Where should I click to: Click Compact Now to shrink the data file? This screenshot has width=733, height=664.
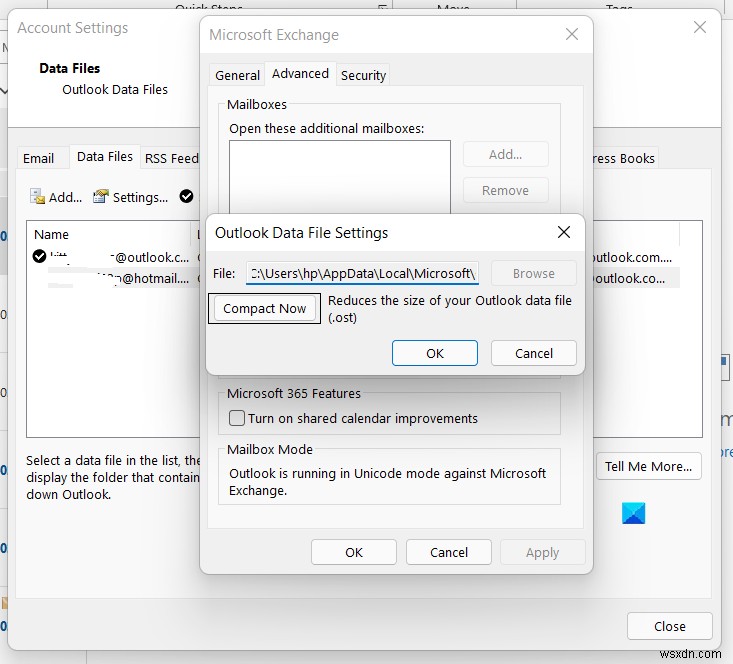[x=264, y=309]
